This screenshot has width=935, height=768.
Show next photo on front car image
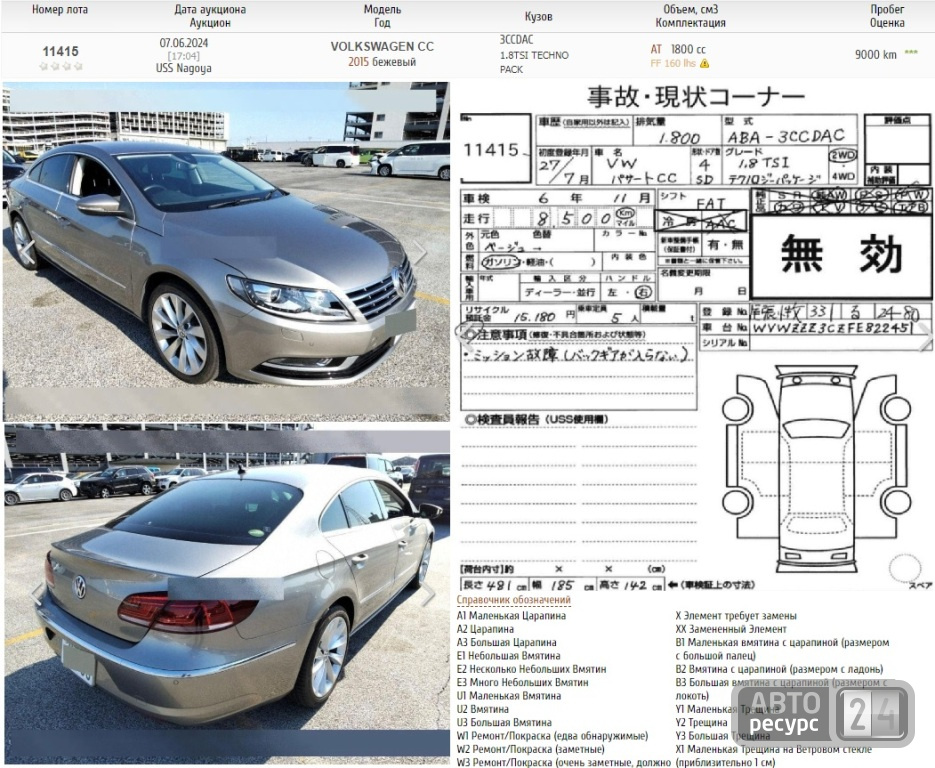421,252
